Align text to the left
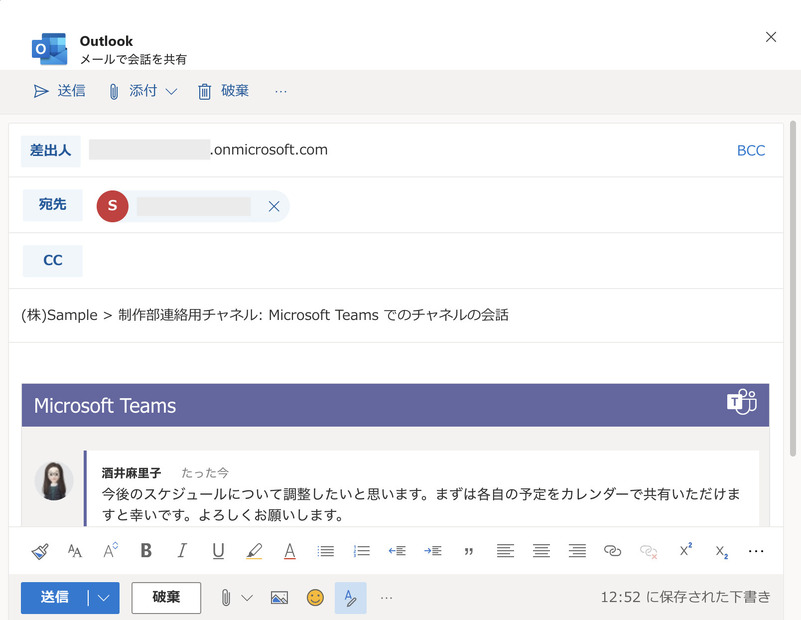The height and width of the screenshot is (620, 801). click(505, 551)
